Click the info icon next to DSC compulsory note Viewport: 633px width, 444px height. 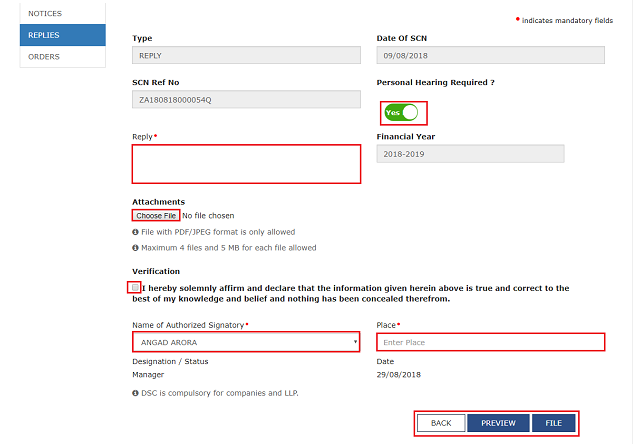coord(135,392)
